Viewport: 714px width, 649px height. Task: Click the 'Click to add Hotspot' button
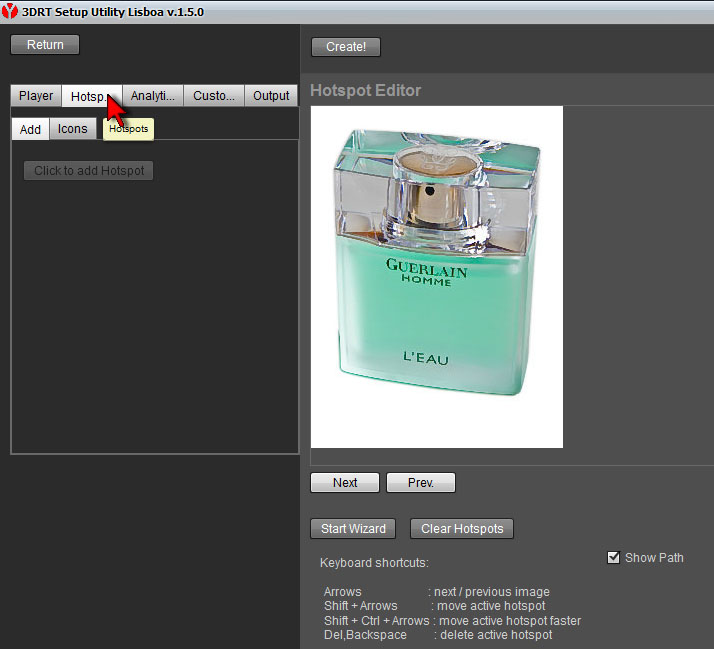click(88, 170)
